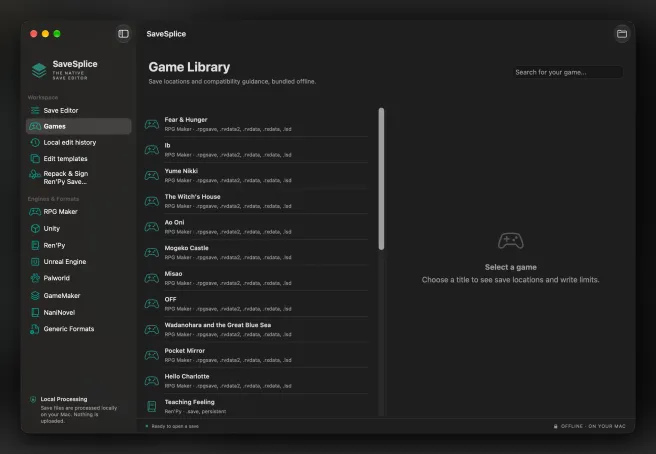This screenshot has width=656, height=454.
Task: Open Repack & Sign Ren'Py Save
Action: tap(79, 177)
